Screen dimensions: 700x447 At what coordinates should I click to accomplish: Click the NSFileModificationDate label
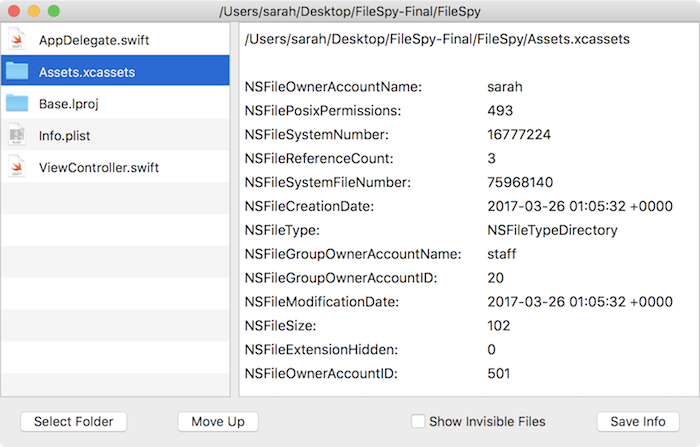(321, 302)
